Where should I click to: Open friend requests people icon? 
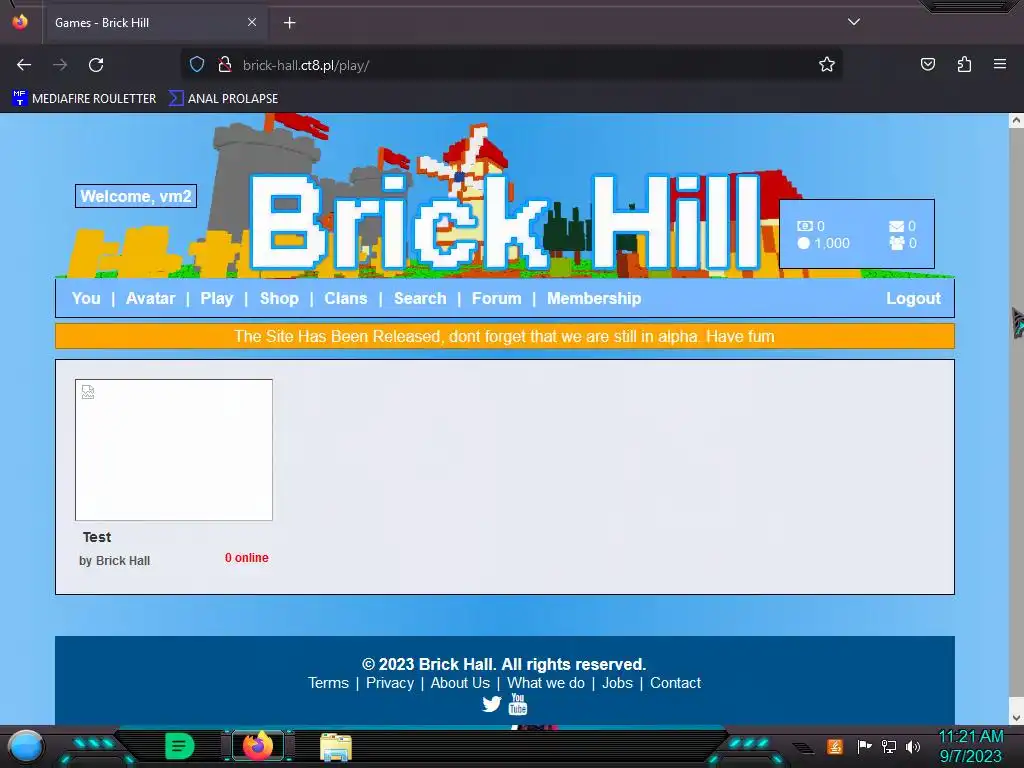click(x=897, y=243)
